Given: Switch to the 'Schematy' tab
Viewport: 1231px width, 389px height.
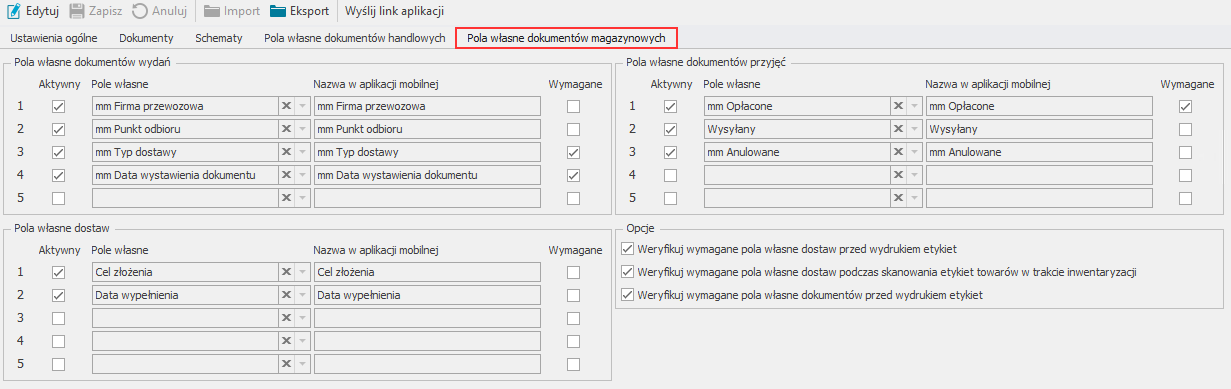Looking at the screenshot, I should (219, 38).
